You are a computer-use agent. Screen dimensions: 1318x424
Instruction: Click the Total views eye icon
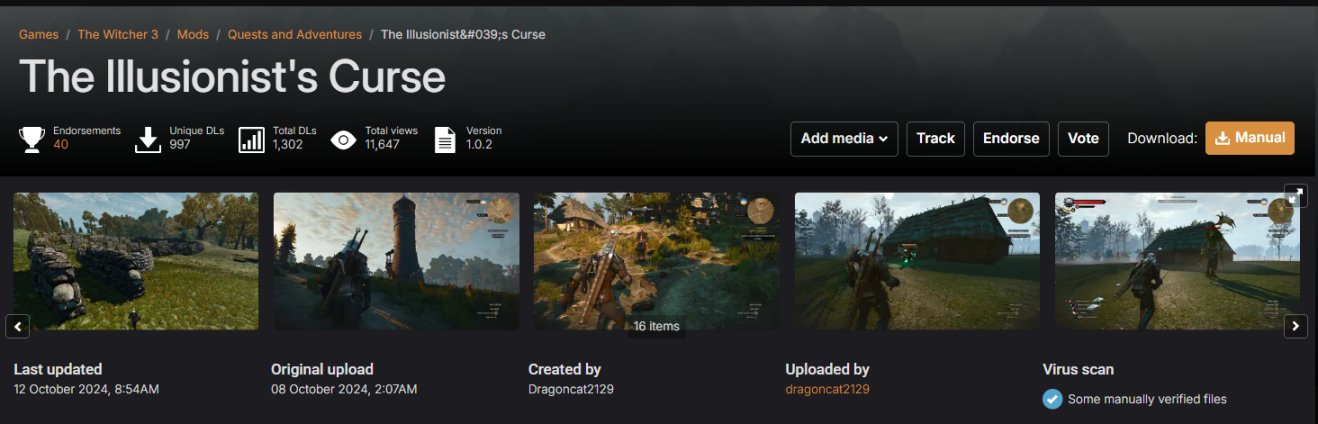[344, 139]
